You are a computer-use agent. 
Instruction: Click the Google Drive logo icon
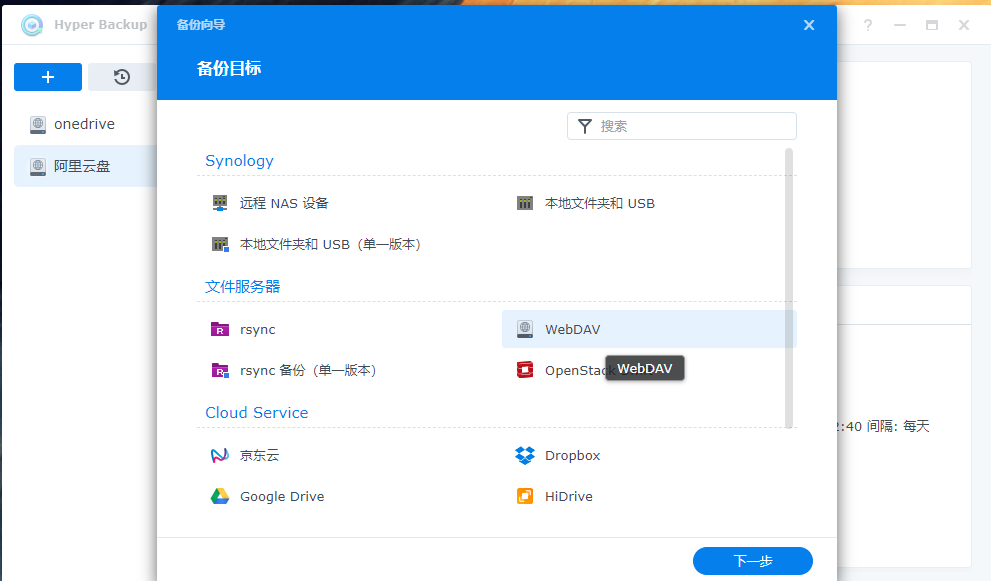pos(219,496)
